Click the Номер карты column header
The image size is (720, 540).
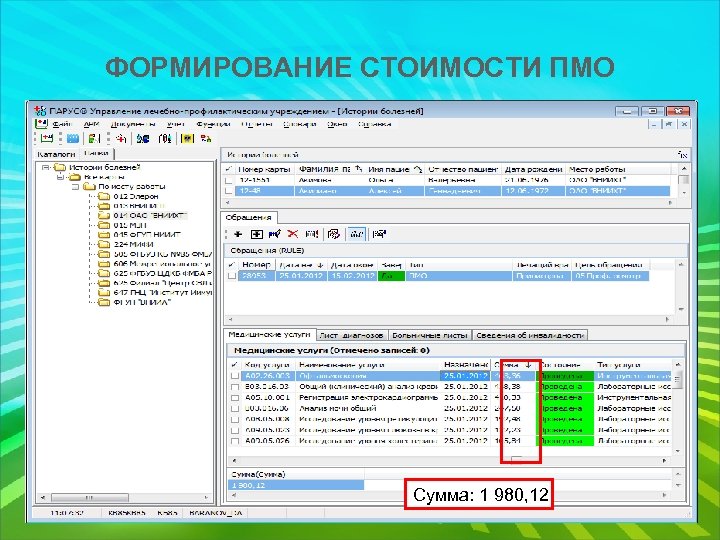coord(264,169)
